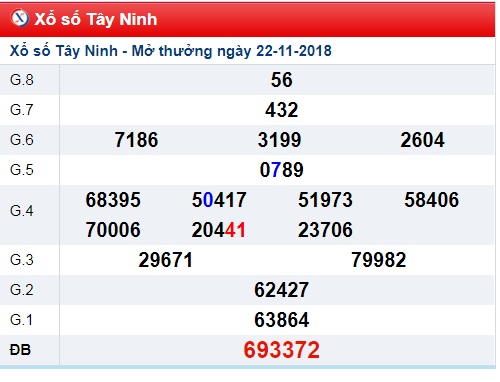Screen dimensions: 500x382
Task: Select the G.1 result 63864
Action: pyautogui.click(x=282, y=320)
